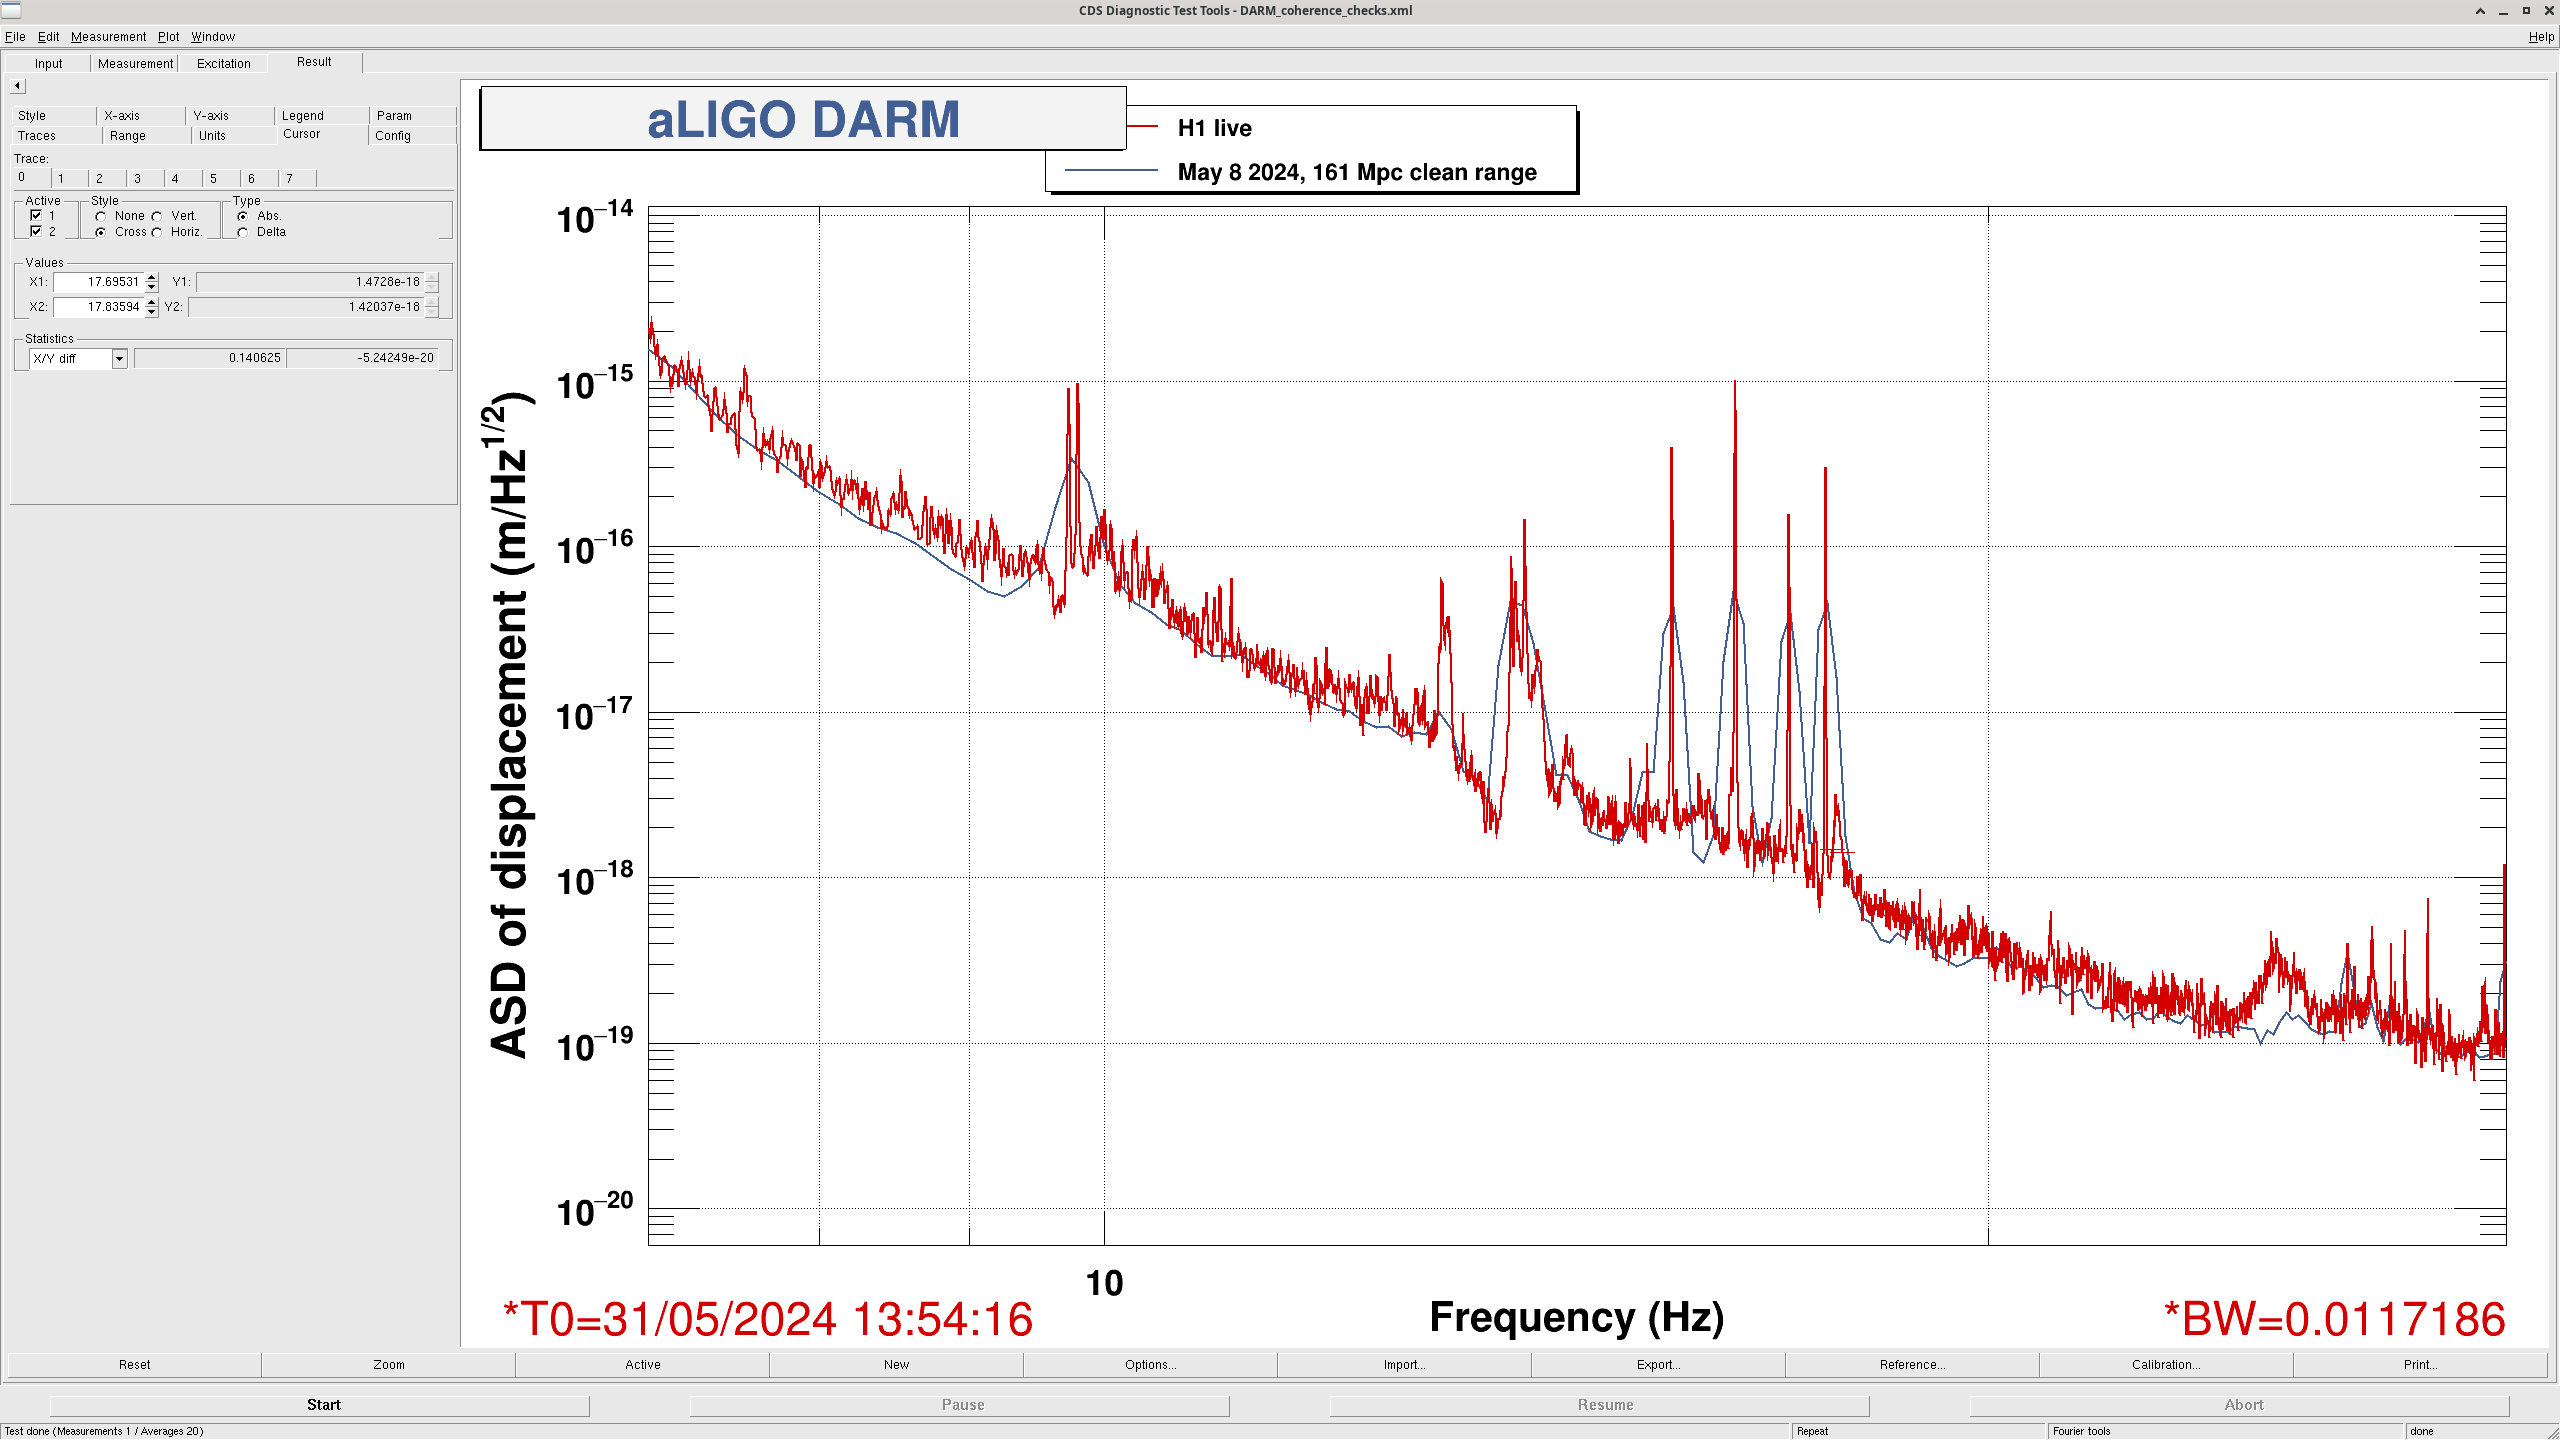Switch to the Traces tab
The height and width of the screenshot is (1440, 2560).
[37, 135]
